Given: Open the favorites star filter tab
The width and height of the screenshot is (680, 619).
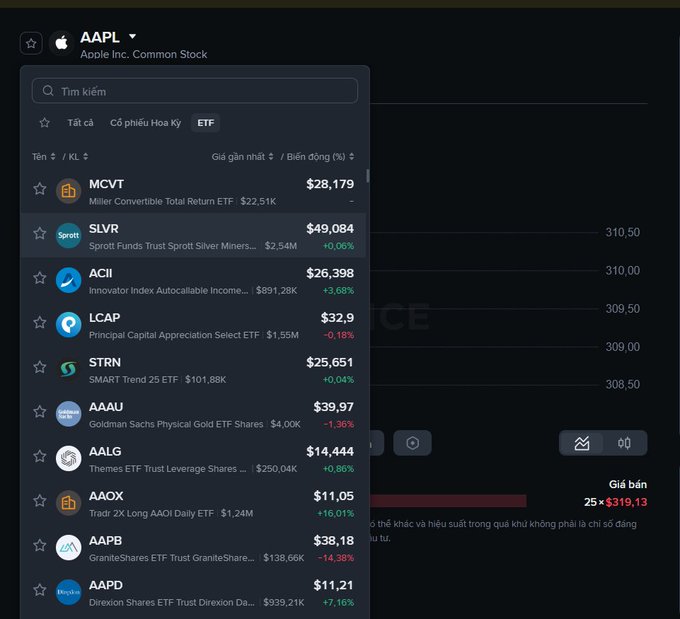Looking at the screenshot, I should [44, 123].
